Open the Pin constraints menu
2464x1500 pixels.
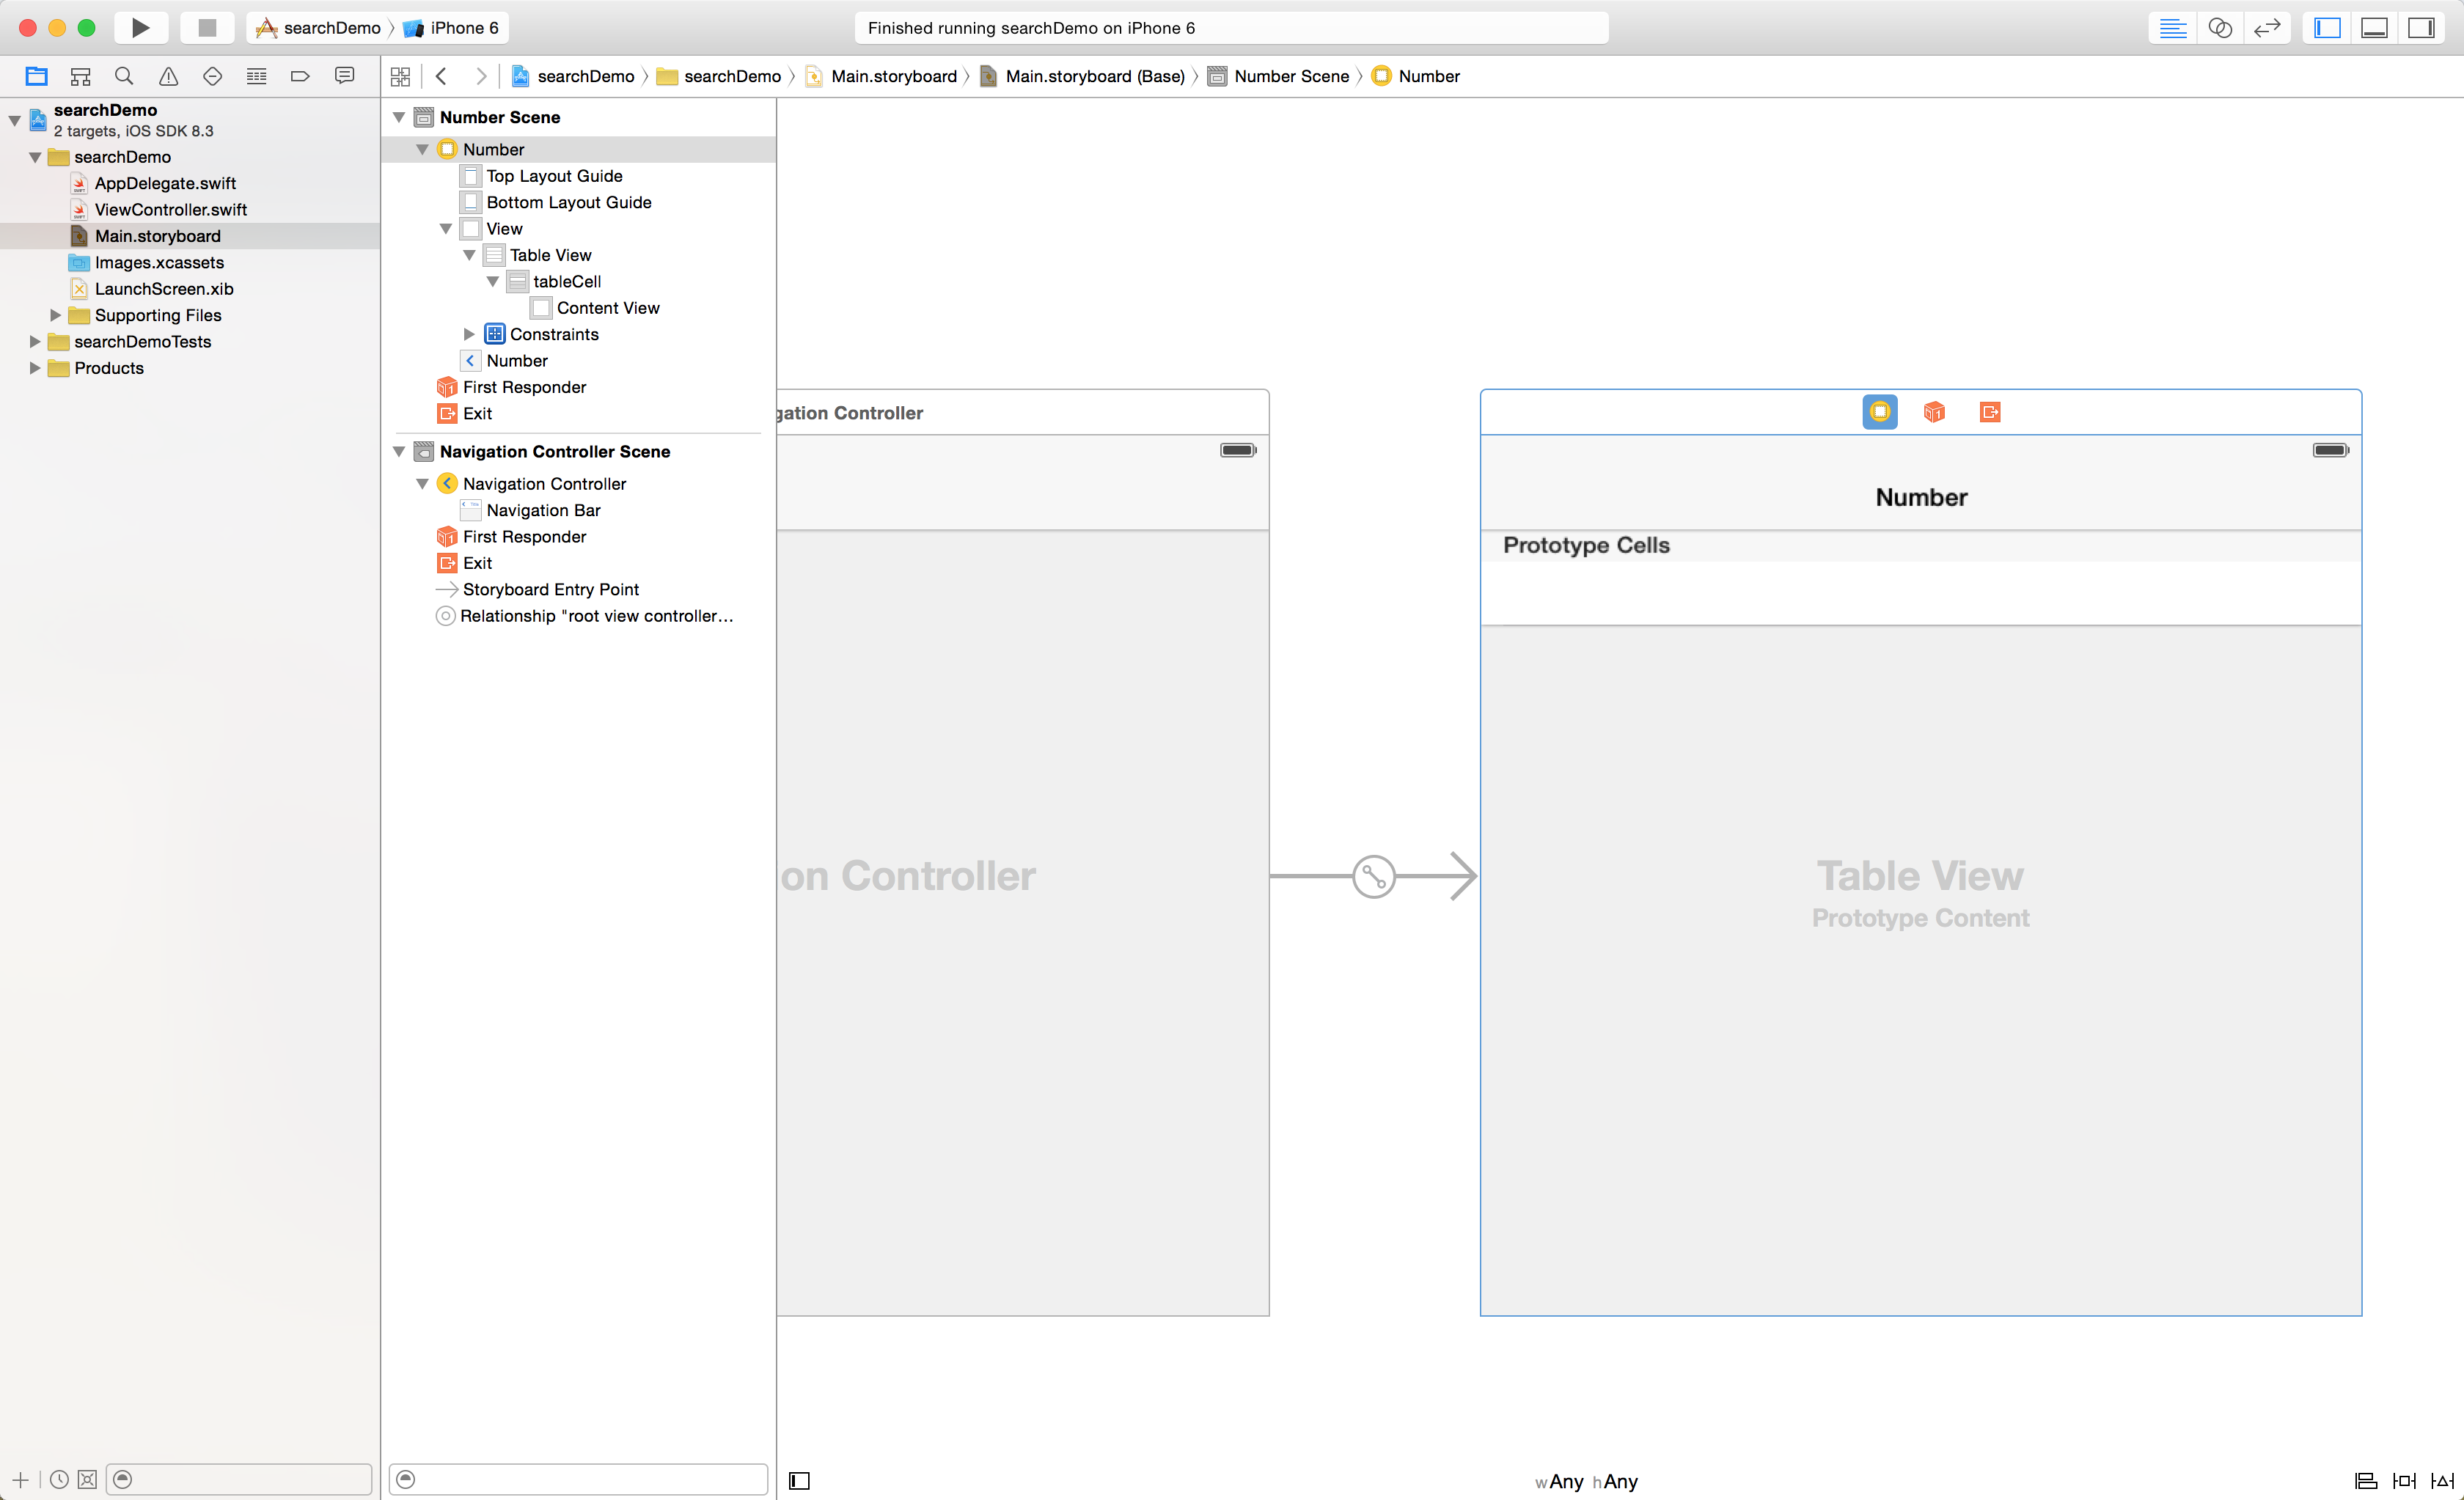coord(2404,1481)
